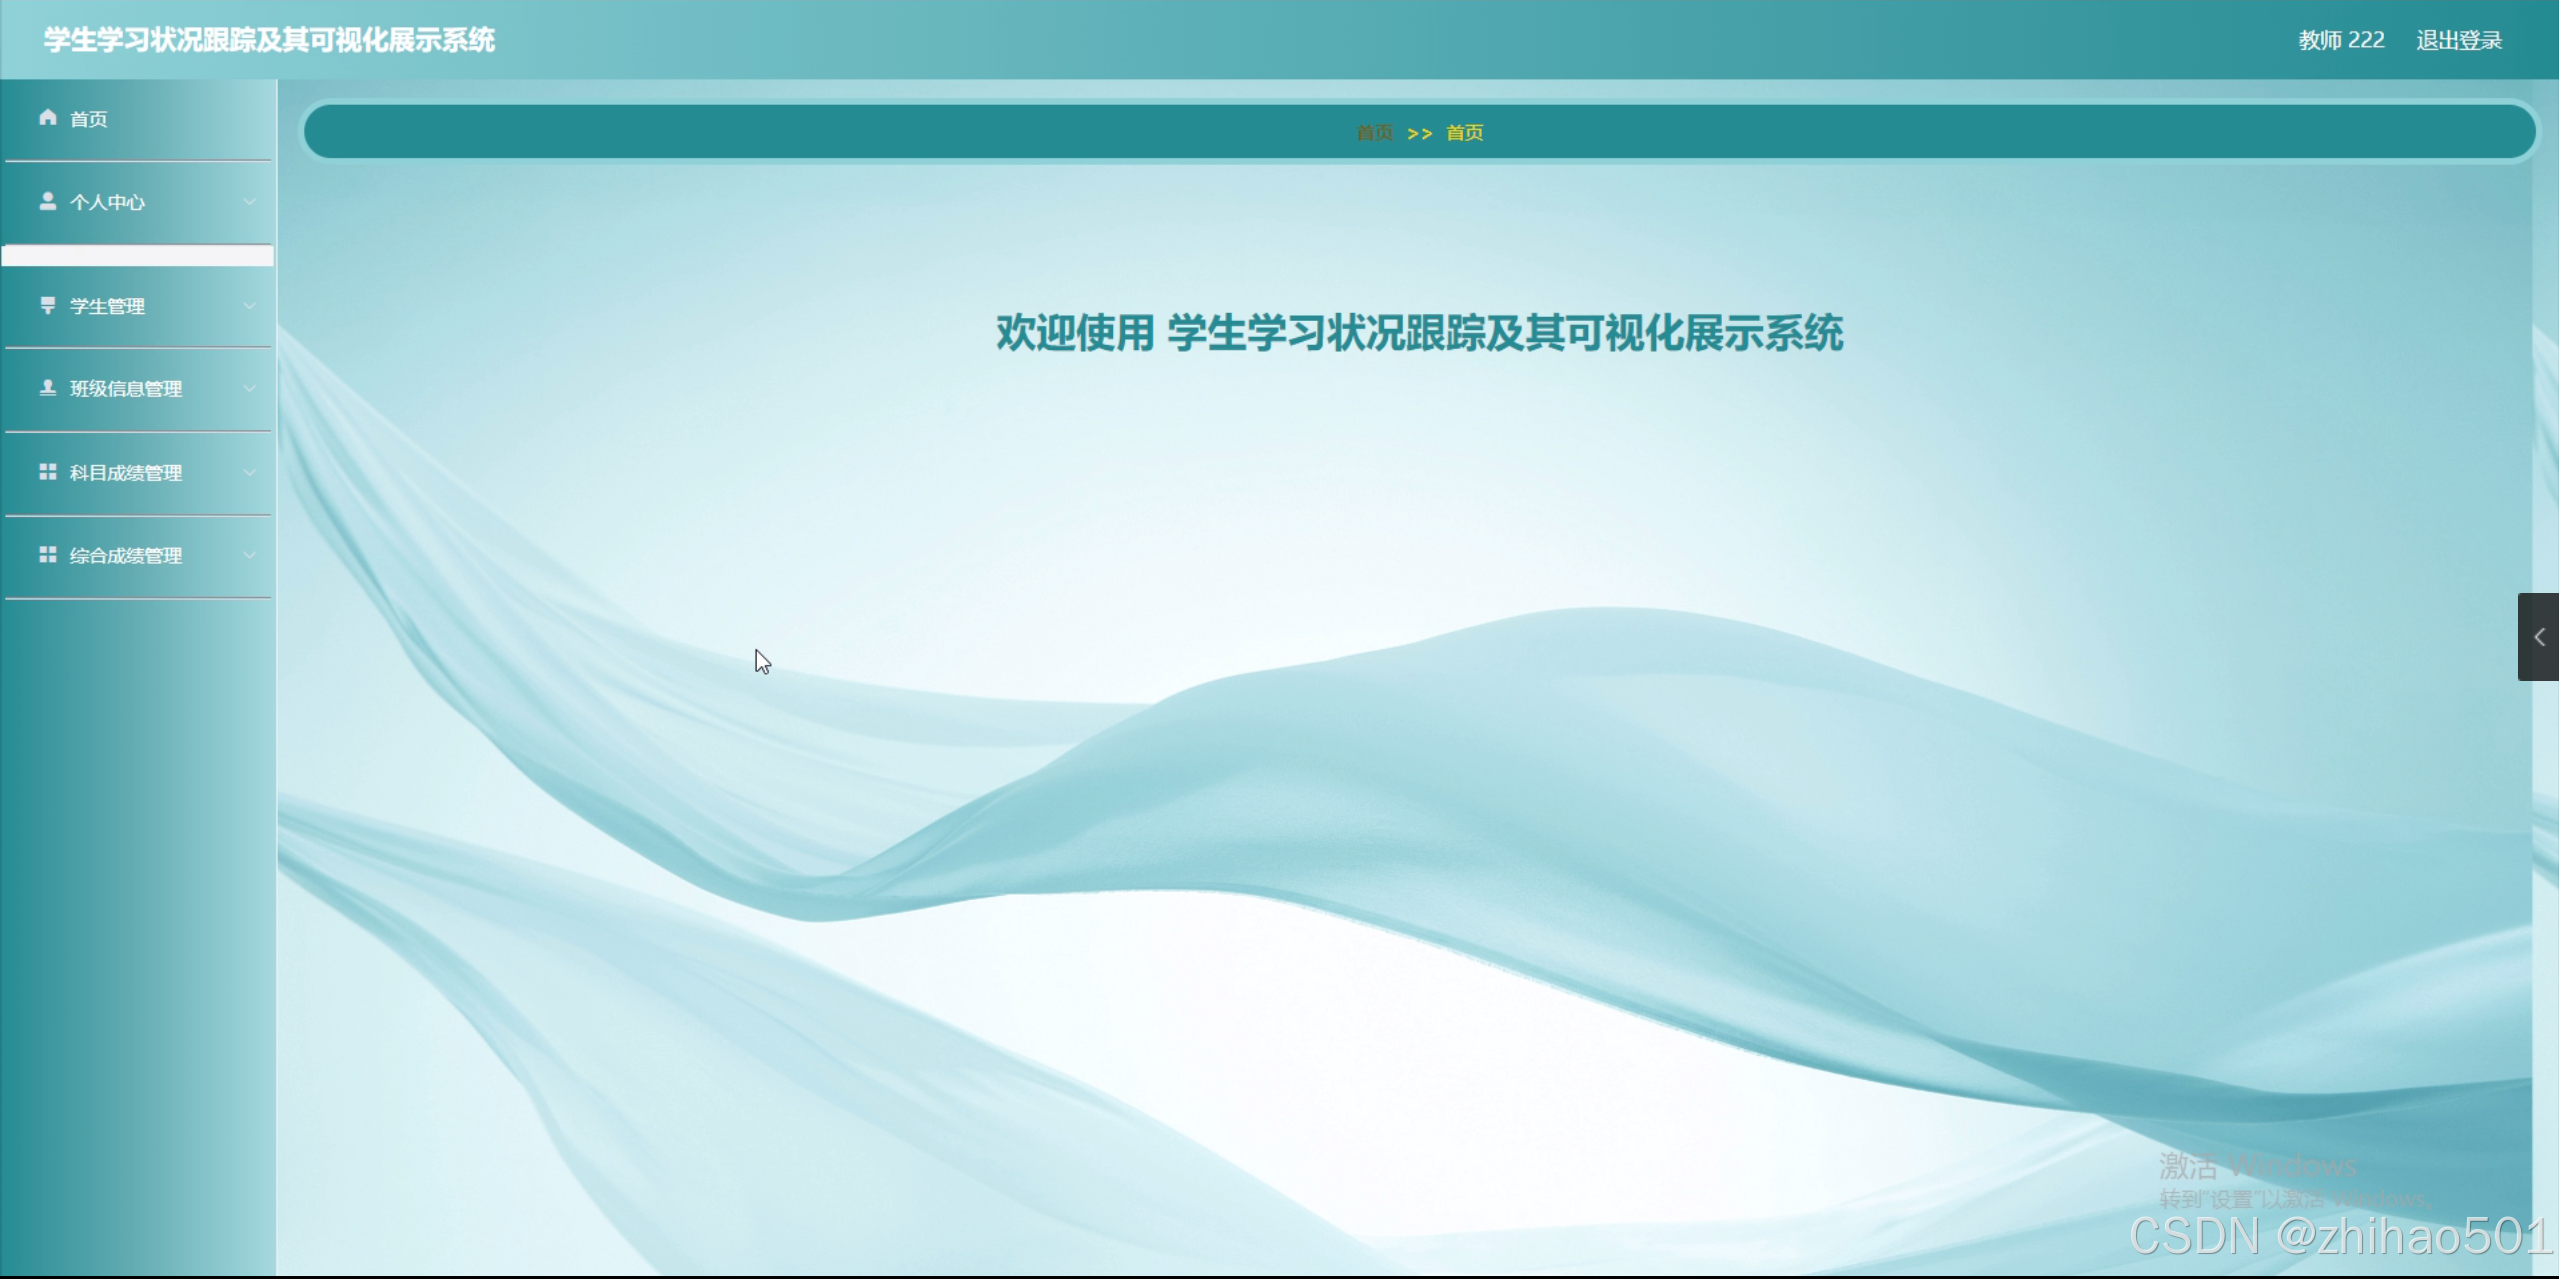The image size is (2559, 1279).
Task: Click the white strip below 个人中心
Action: point(138,256)
